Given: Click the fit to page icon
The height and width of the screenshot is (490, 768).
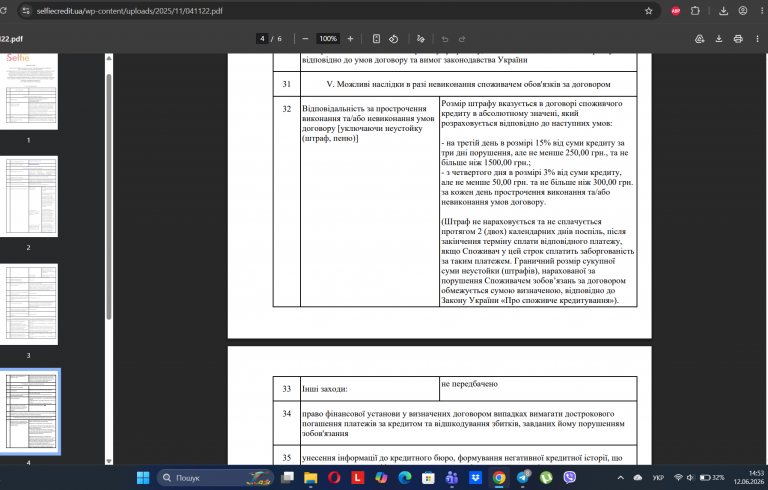Looking at the screenshot, I should coord(376,39).
